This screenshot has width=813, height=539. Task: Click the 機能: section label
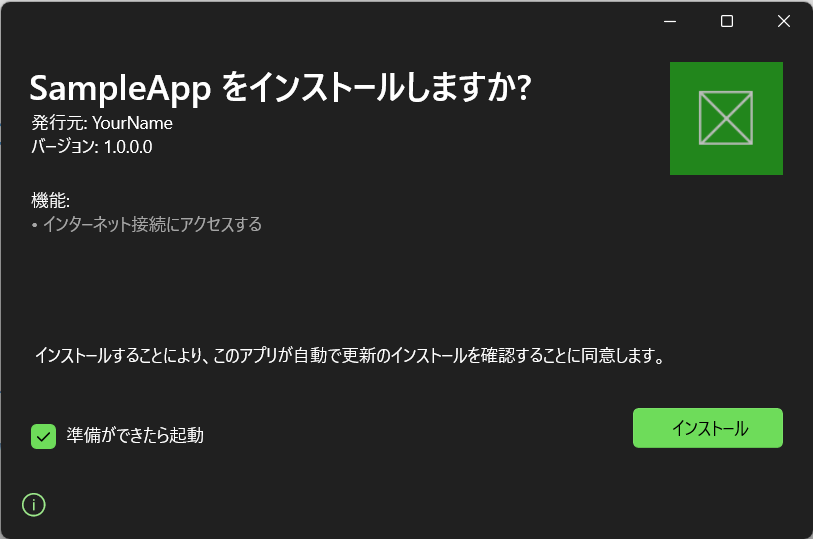50,200
